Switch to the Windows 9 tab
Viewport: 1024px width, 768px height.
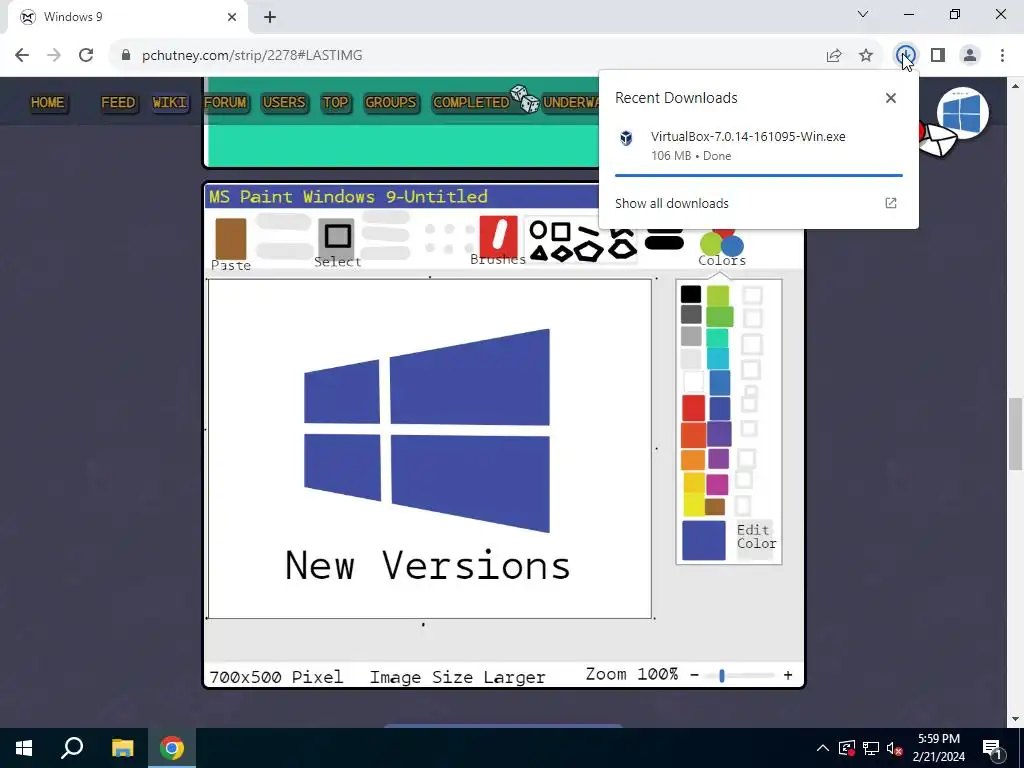point(127,17)
